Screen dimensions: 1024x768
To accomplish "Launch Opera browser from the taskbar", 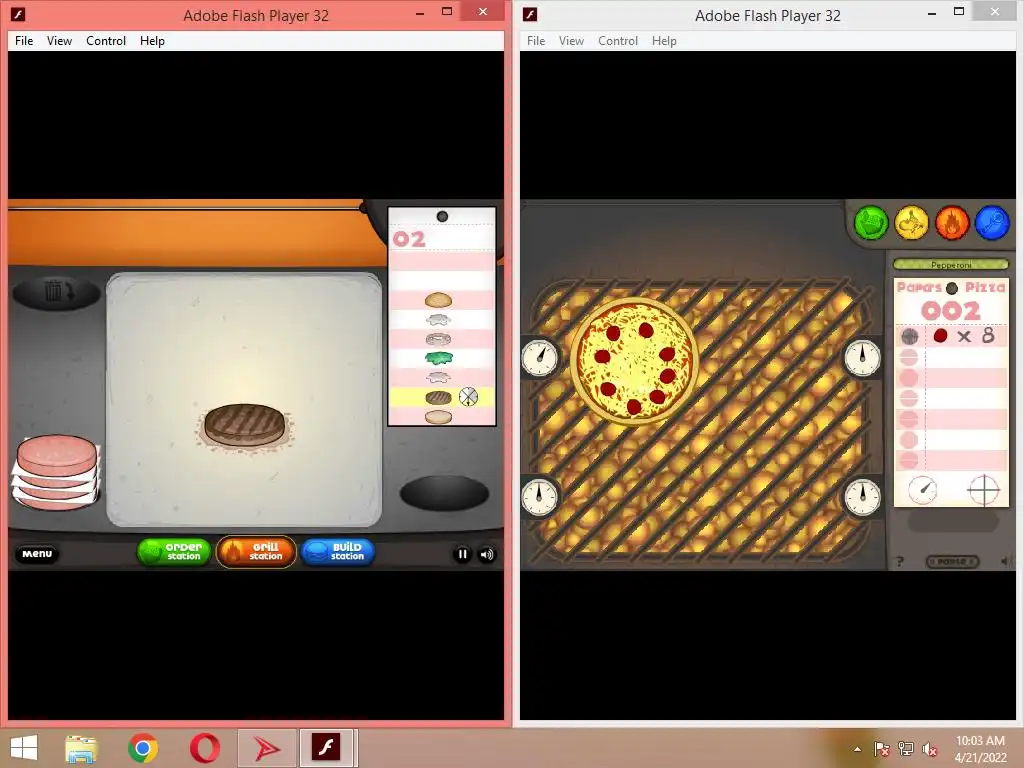I will click(204, 748).
